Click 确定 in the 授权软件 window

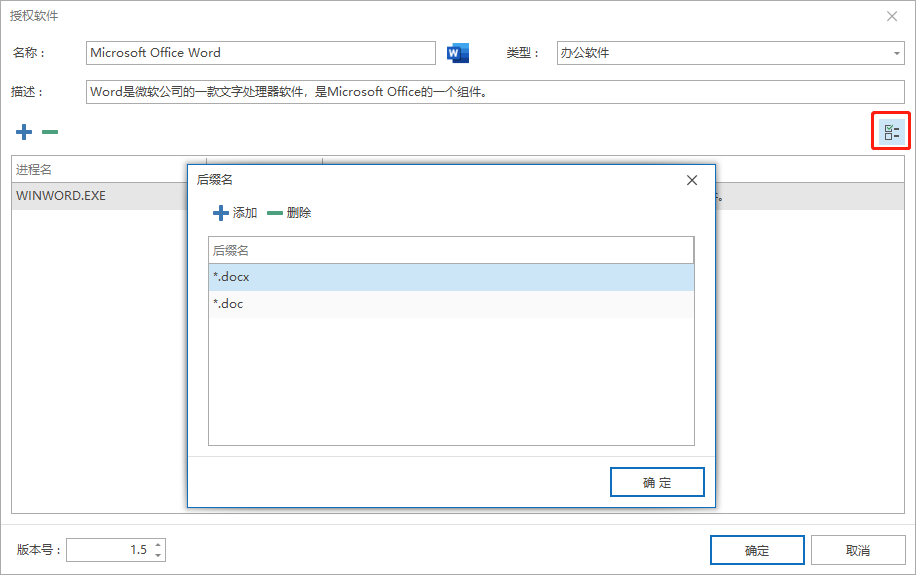757,550
